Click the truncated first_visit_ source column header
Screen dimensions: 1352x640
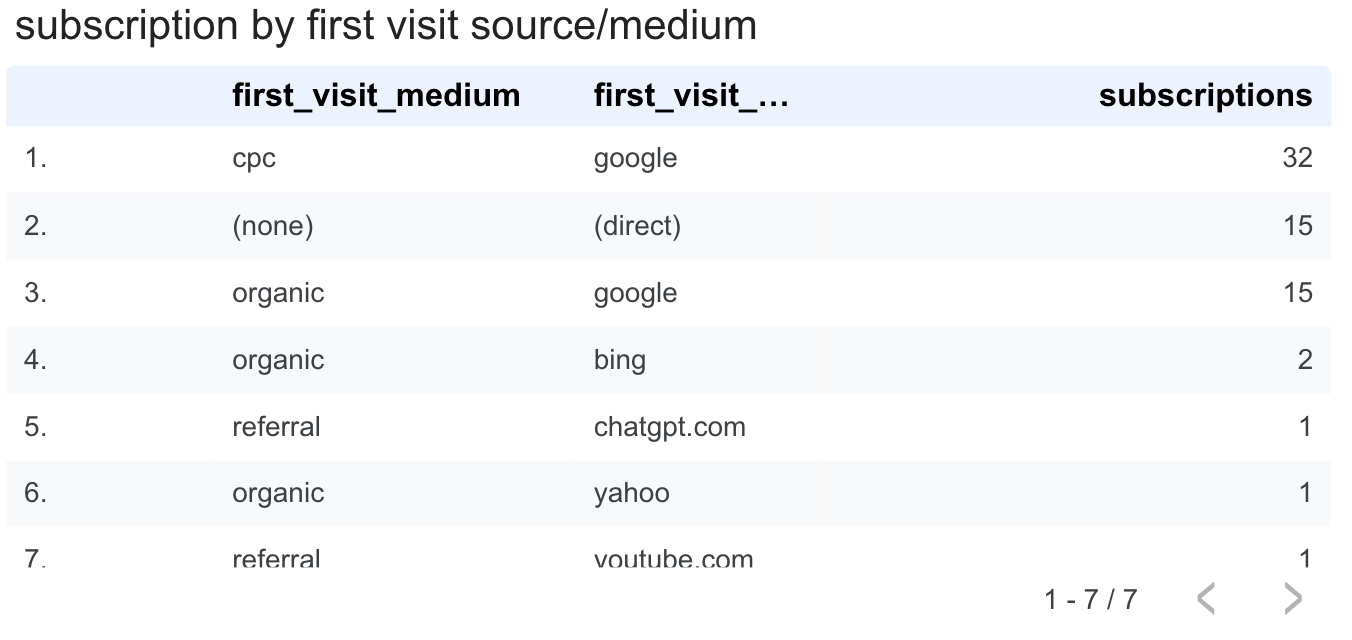click(691, 95)
